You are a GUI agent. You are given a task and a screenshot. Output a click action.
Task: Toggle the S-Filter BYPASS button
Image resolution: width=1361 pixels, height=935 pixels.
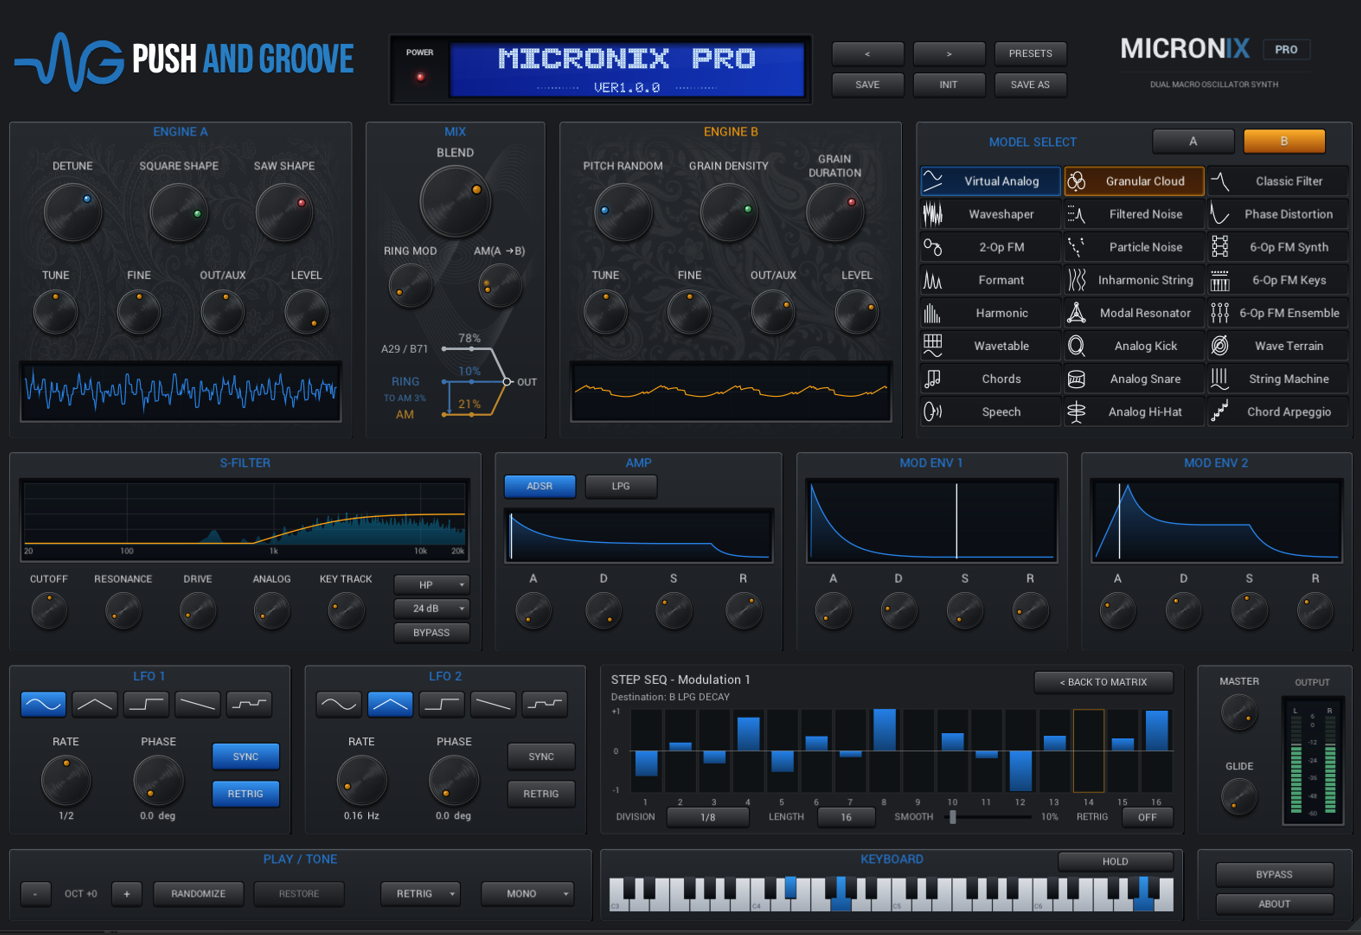point(431,633)
